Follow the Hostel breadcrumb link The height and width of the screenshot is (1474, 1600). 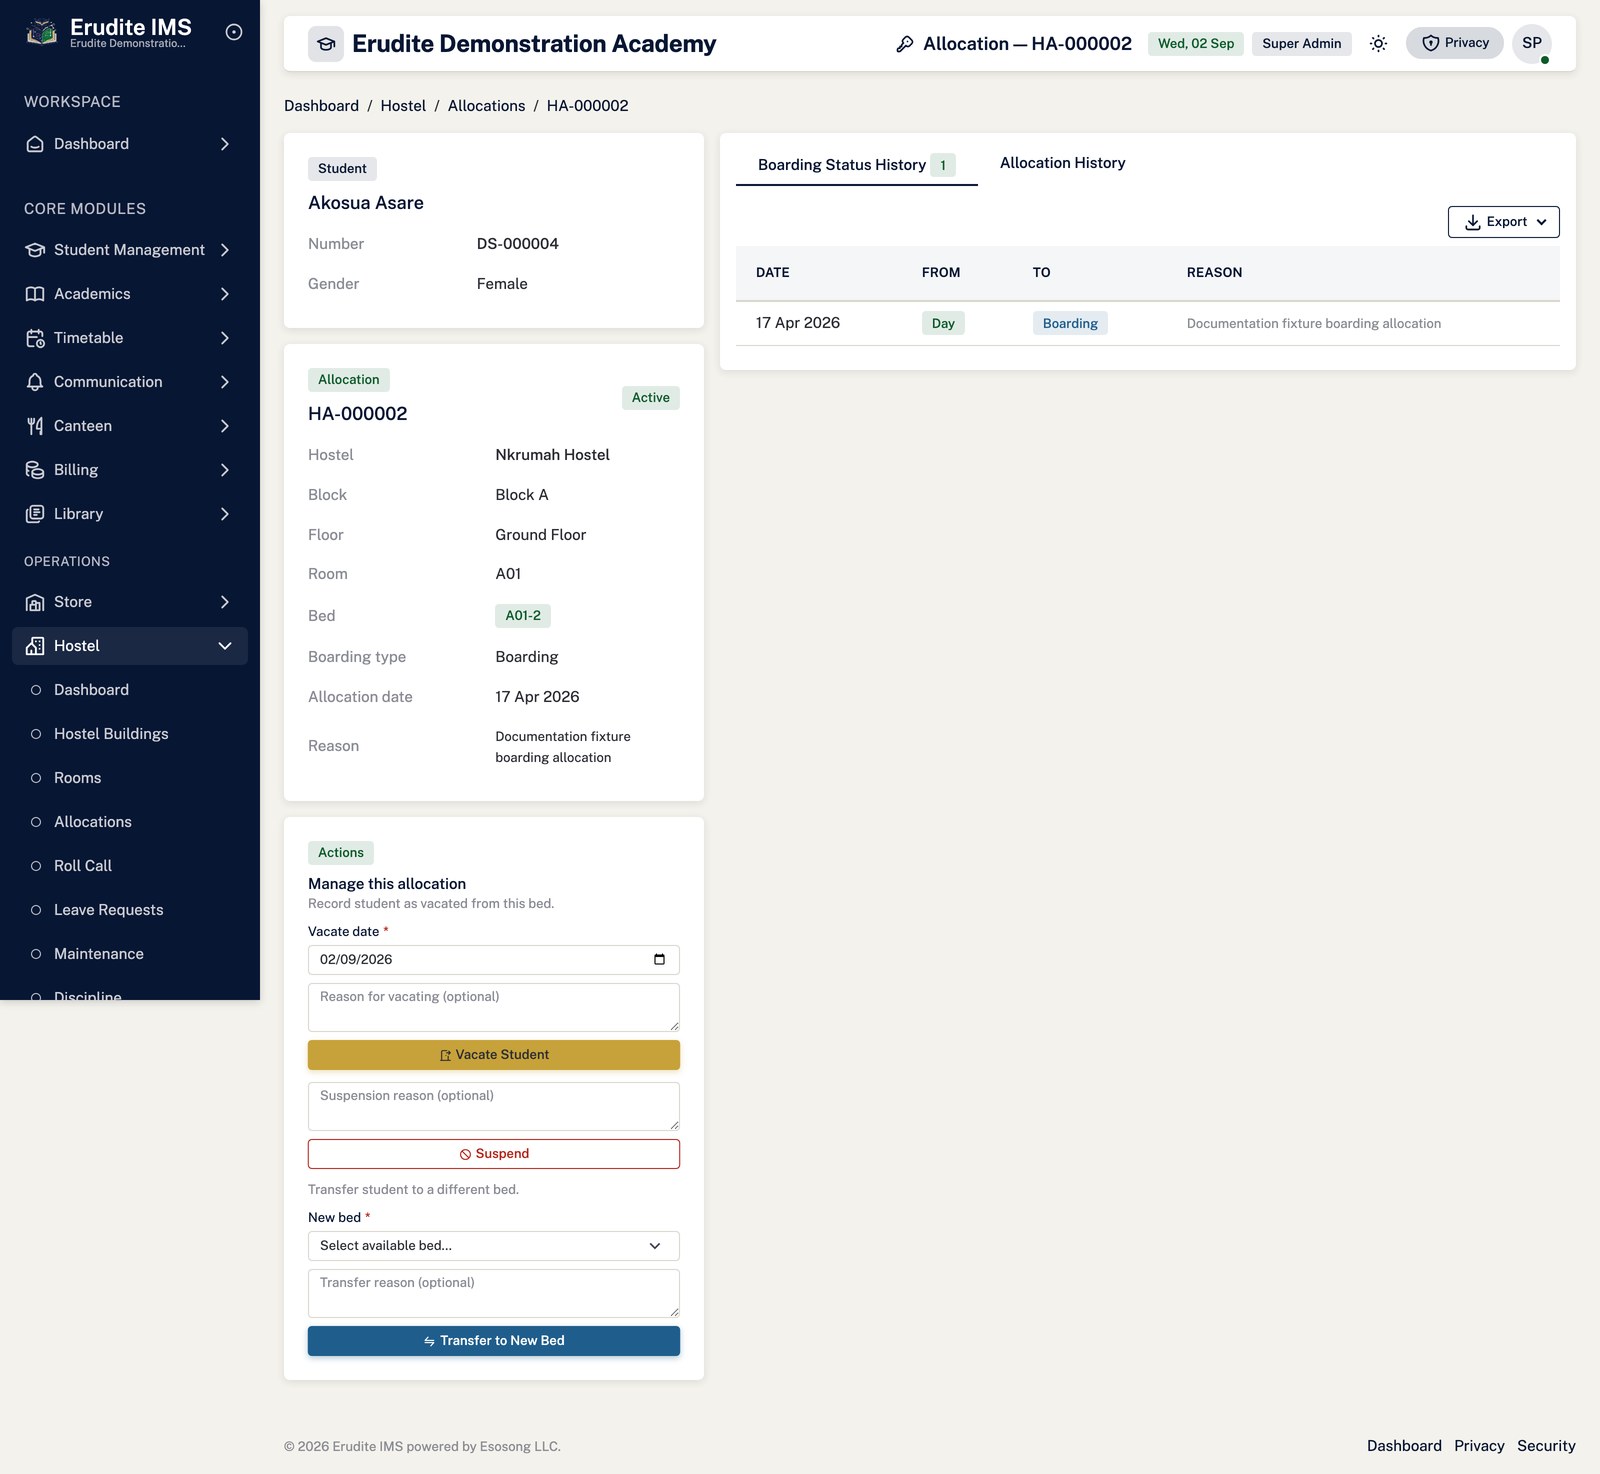pos(403,106)
